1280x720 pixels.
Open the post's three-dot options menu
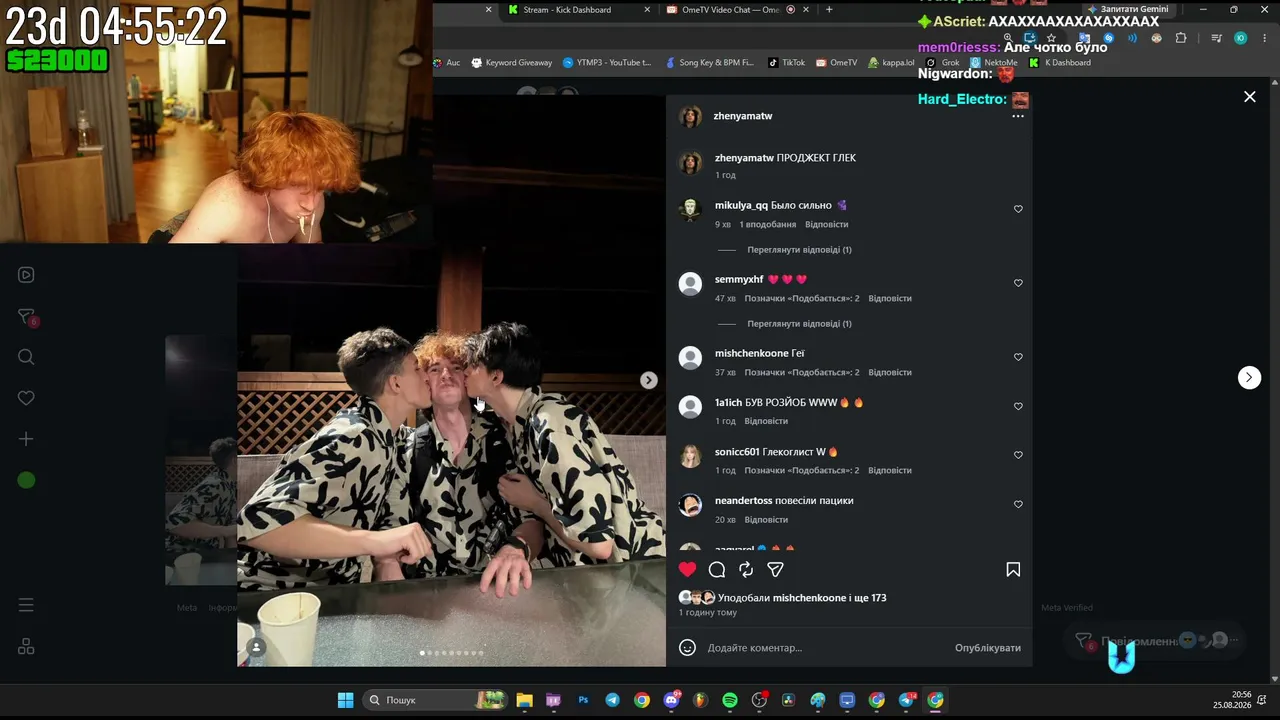[1018, 116]
